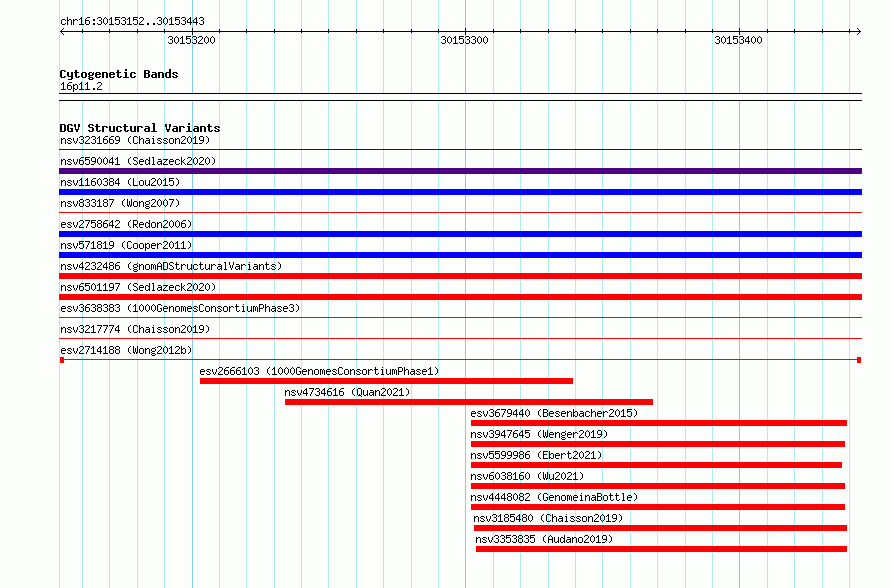
Task: Open nsv3947645 (Wenger2019) label
Action: (x=539, y=434)
